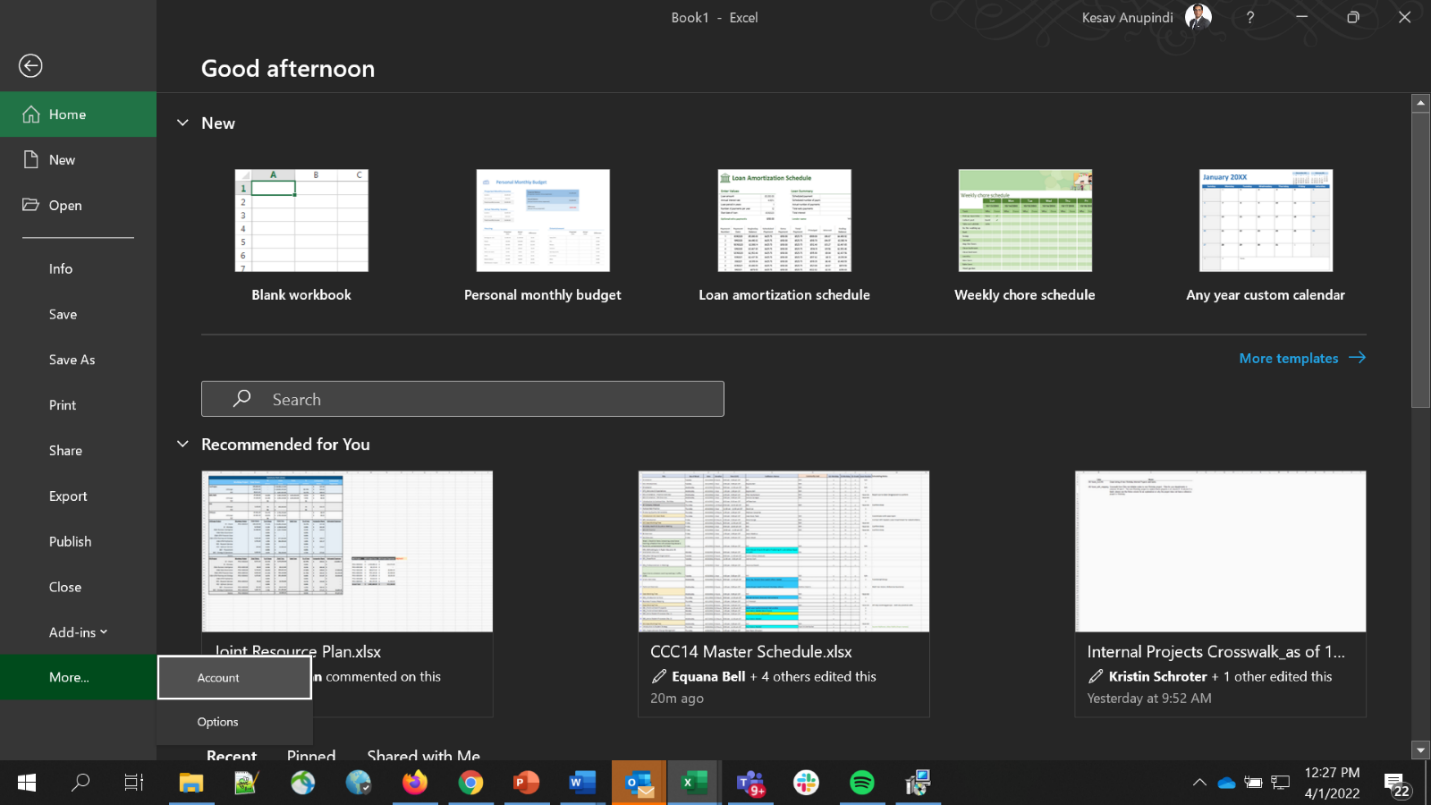Open Any year custom calendar template
The width and height of the screenshot is (1431, 805).
[x=1265, y=236]
